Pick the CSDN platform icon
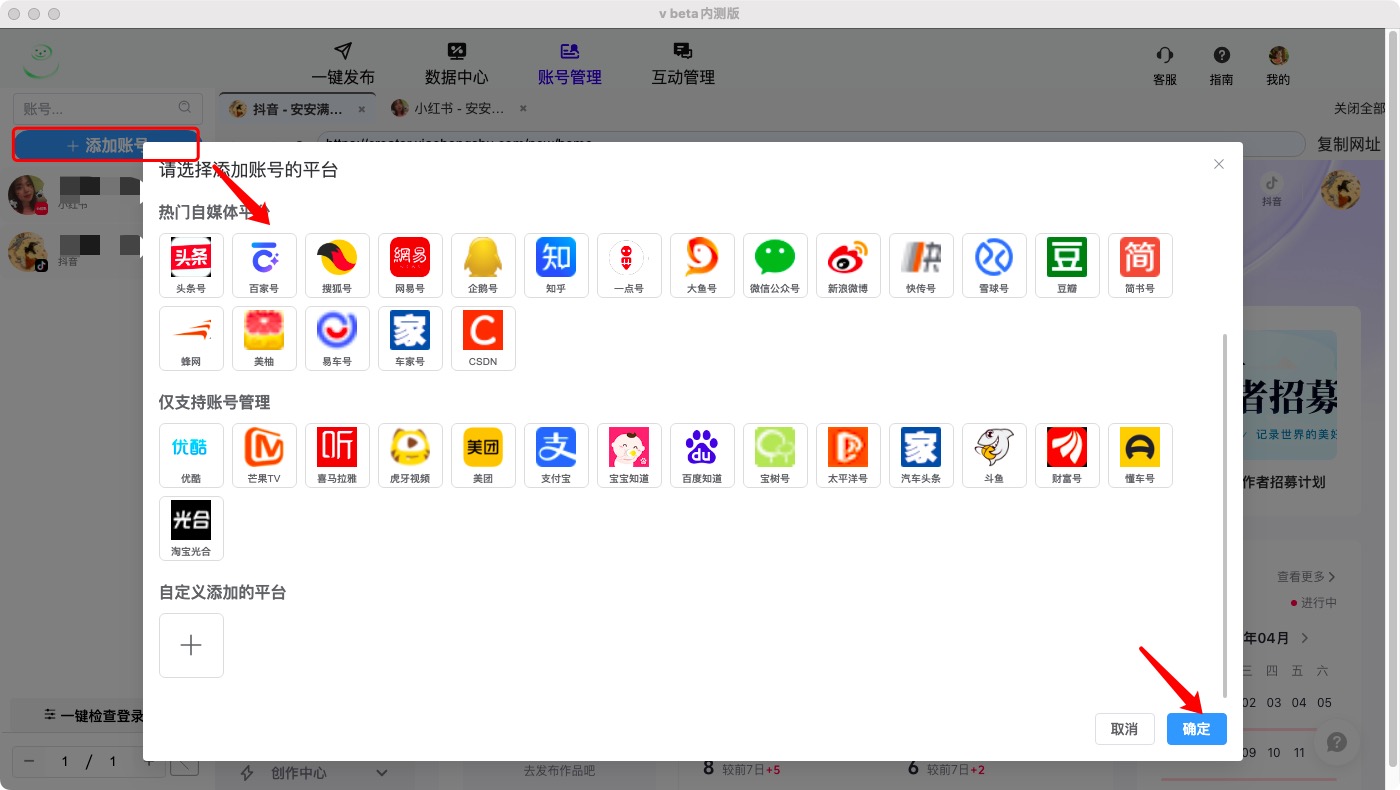The image size is (1400, 790). (483, 338)
